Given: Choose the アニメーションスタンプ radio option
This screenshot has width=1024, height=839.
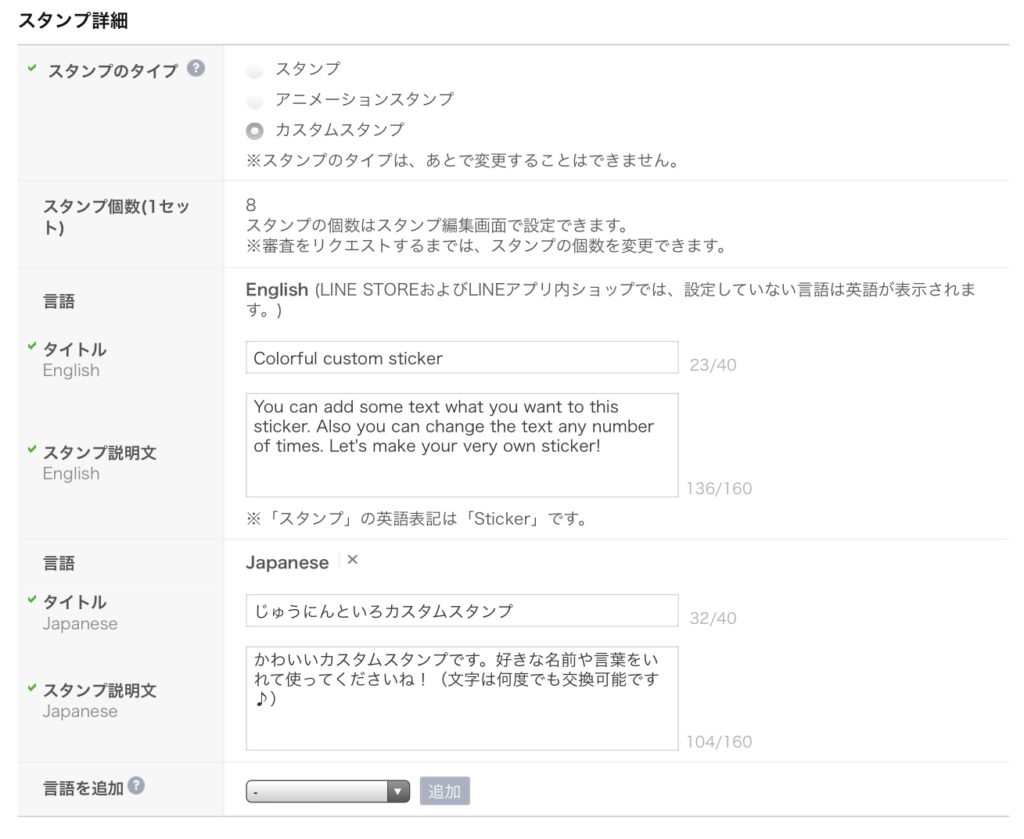Looking at the screenshot, I should point(255,101).
